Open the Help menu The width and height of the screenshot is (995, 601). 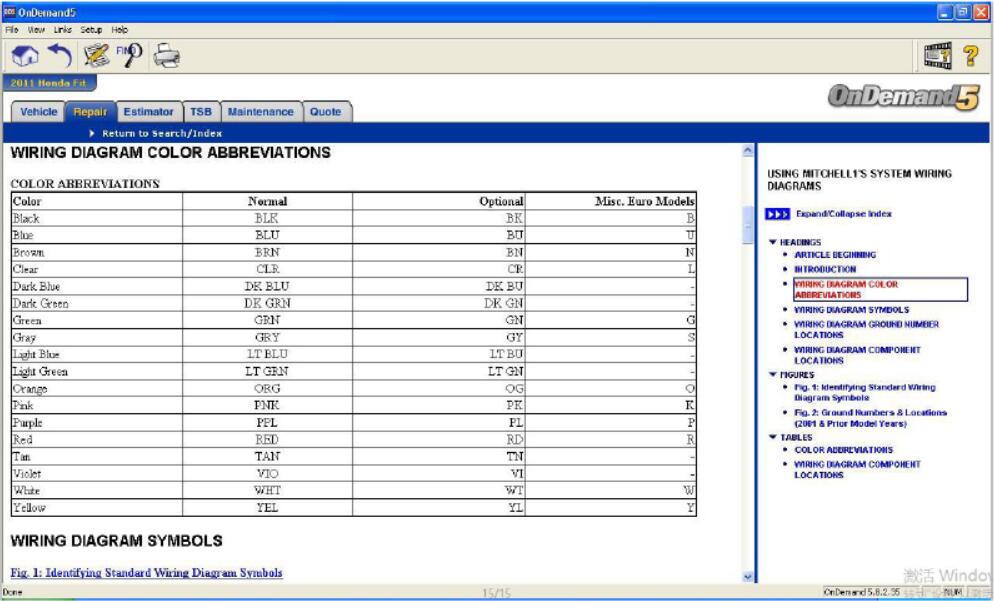tap(119, 30)
